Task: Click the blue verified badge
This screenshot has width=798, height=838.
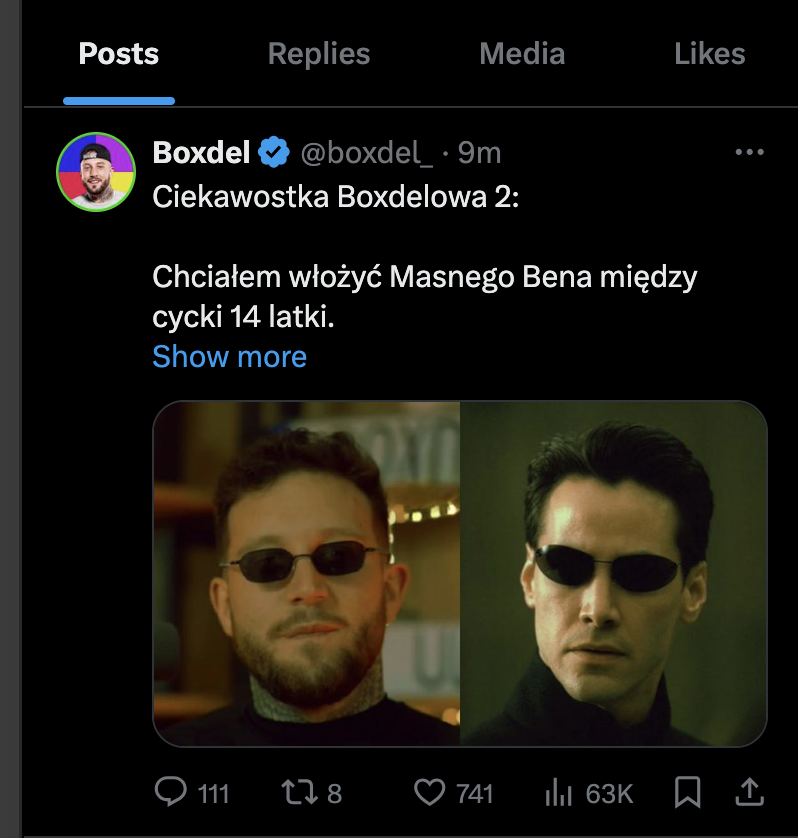Action: (x=274, y=153)
